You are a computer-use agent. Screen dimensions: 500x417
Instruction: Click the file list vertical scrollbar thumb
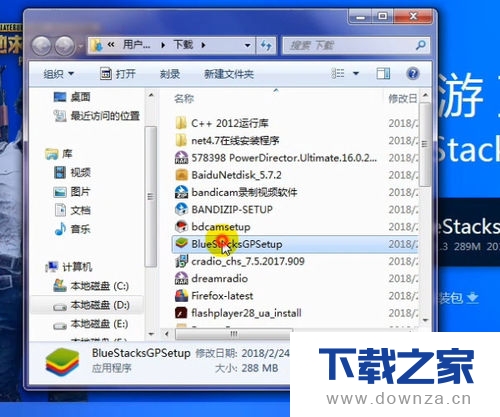point(425,144)
